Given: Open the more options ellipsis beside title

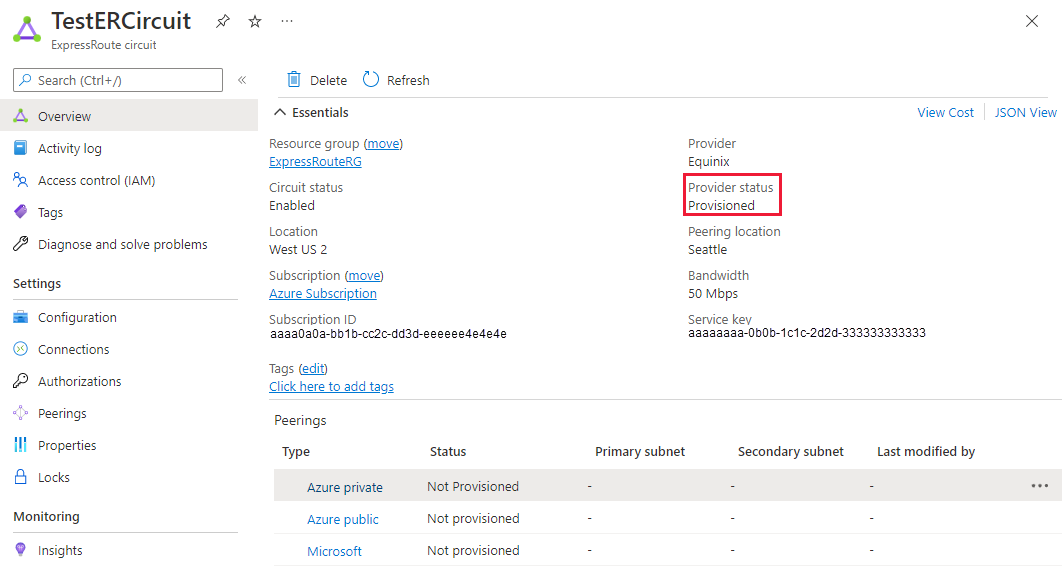Looking at the screenshot, I should (287, 21).
